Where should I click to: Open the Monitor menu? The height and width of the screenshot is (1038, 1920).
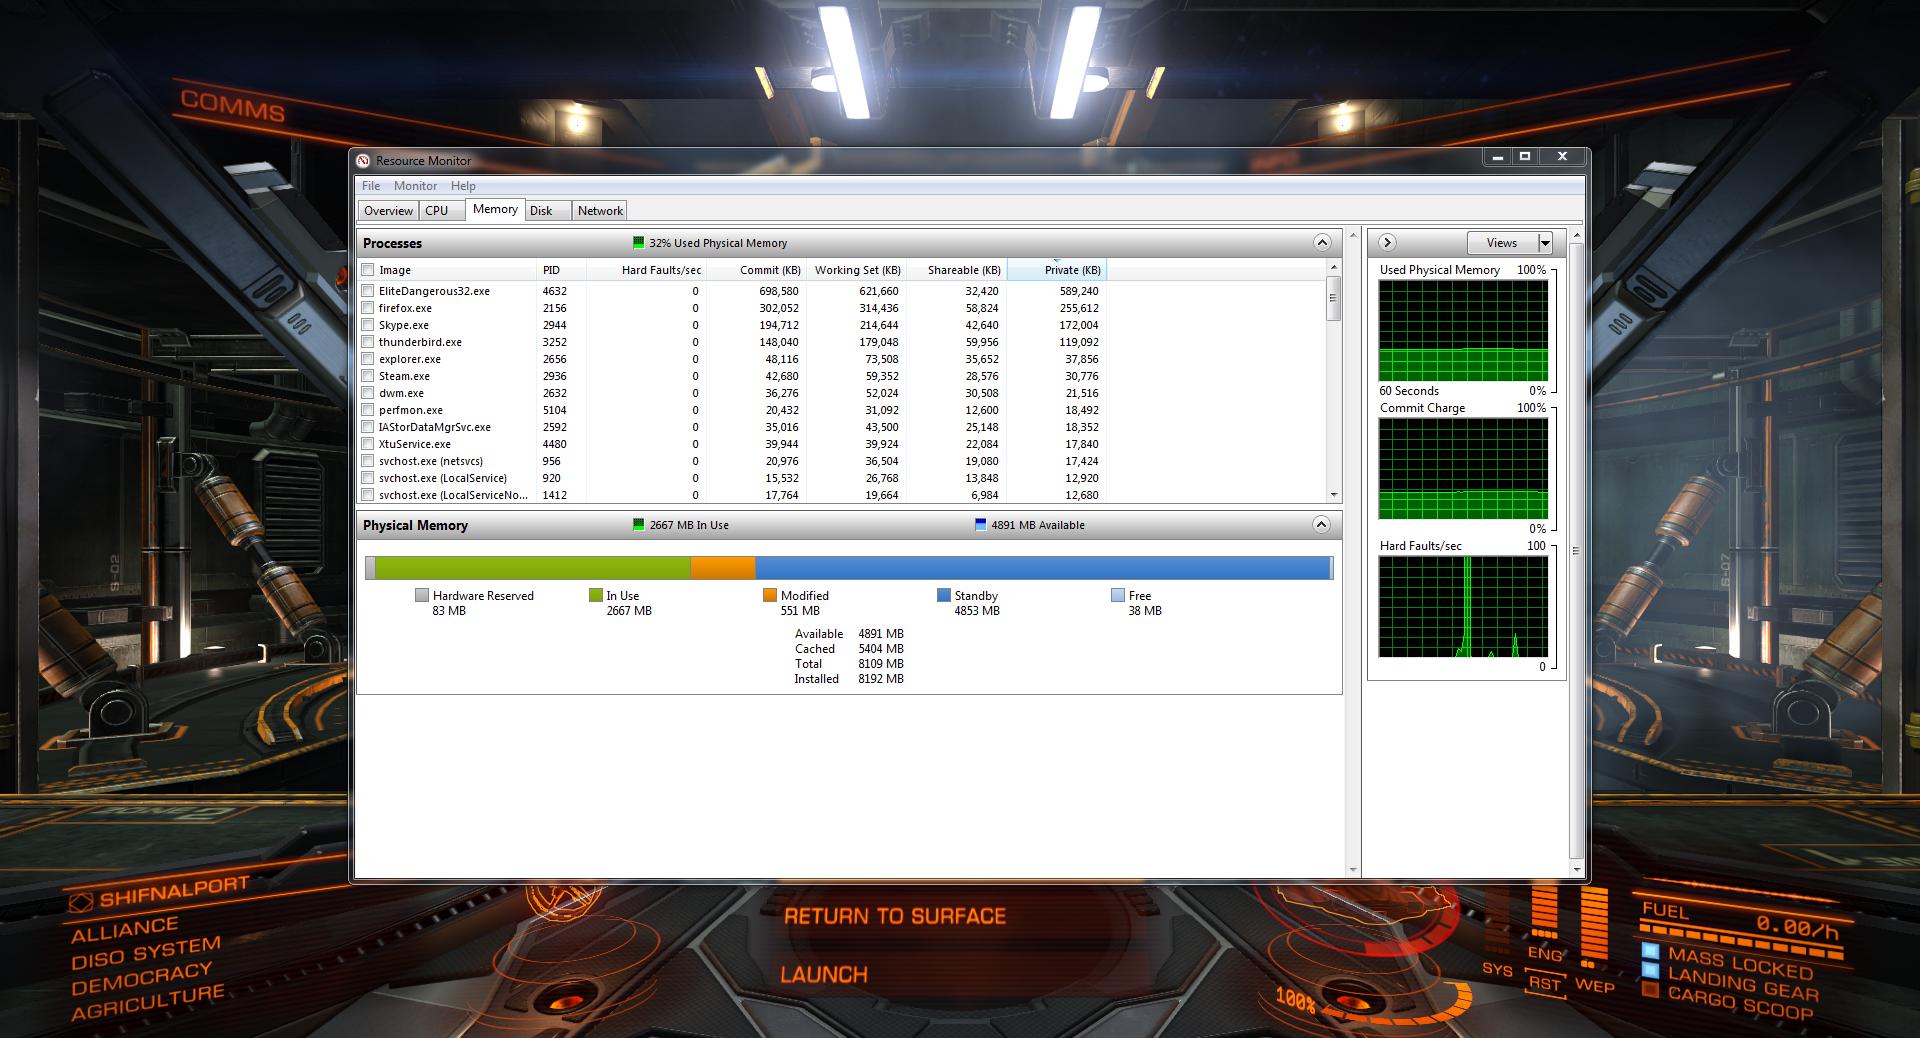[415, 186]
